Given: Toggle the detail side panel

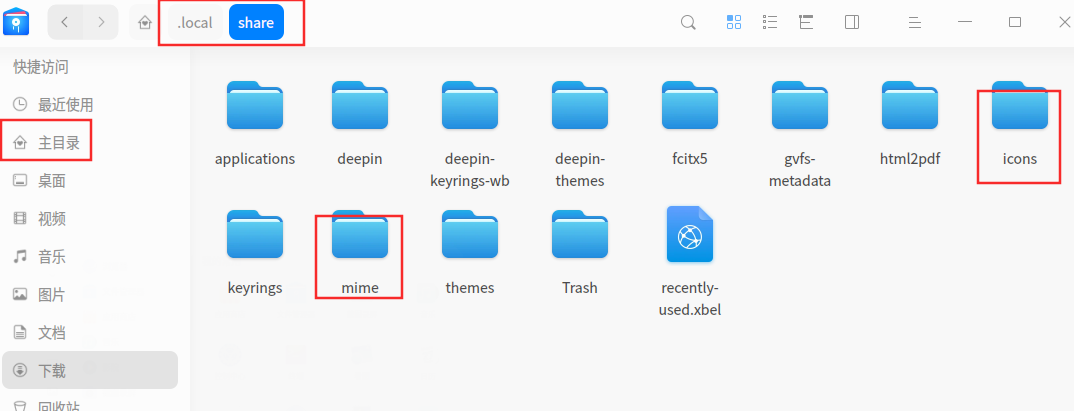Looking at the screenshot, I should click(852, 23).
